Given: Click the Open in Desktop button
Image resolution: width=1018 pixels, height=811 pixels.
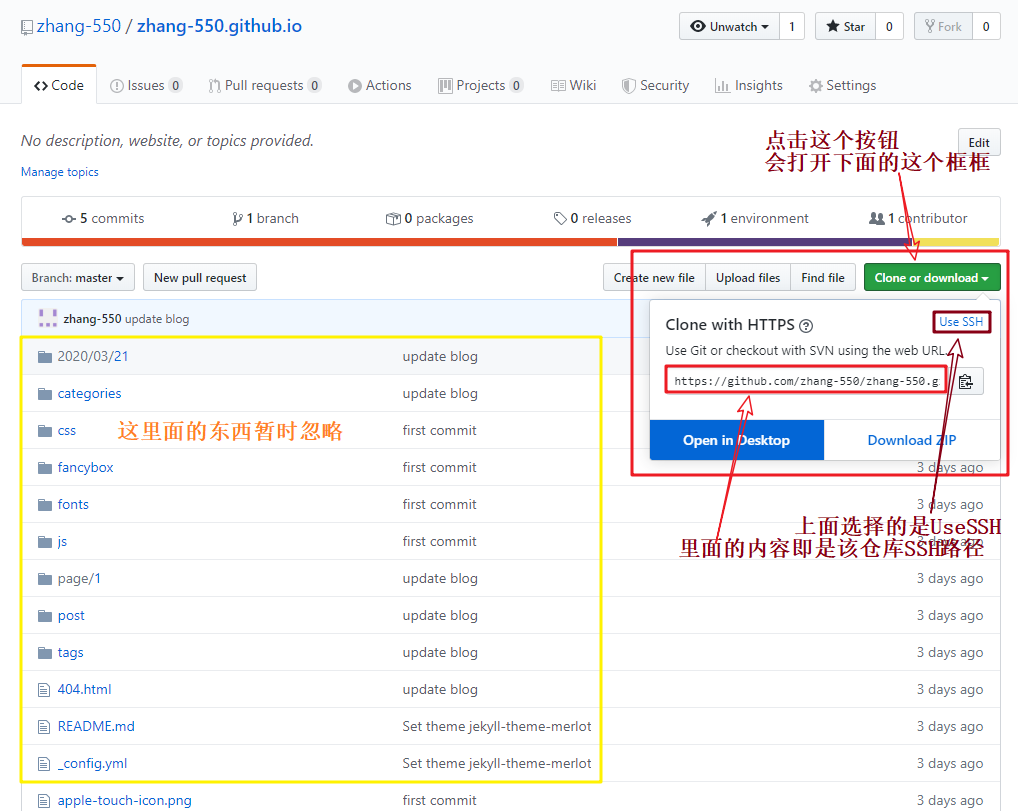Looking at the screenshot, I should [736, 440].
